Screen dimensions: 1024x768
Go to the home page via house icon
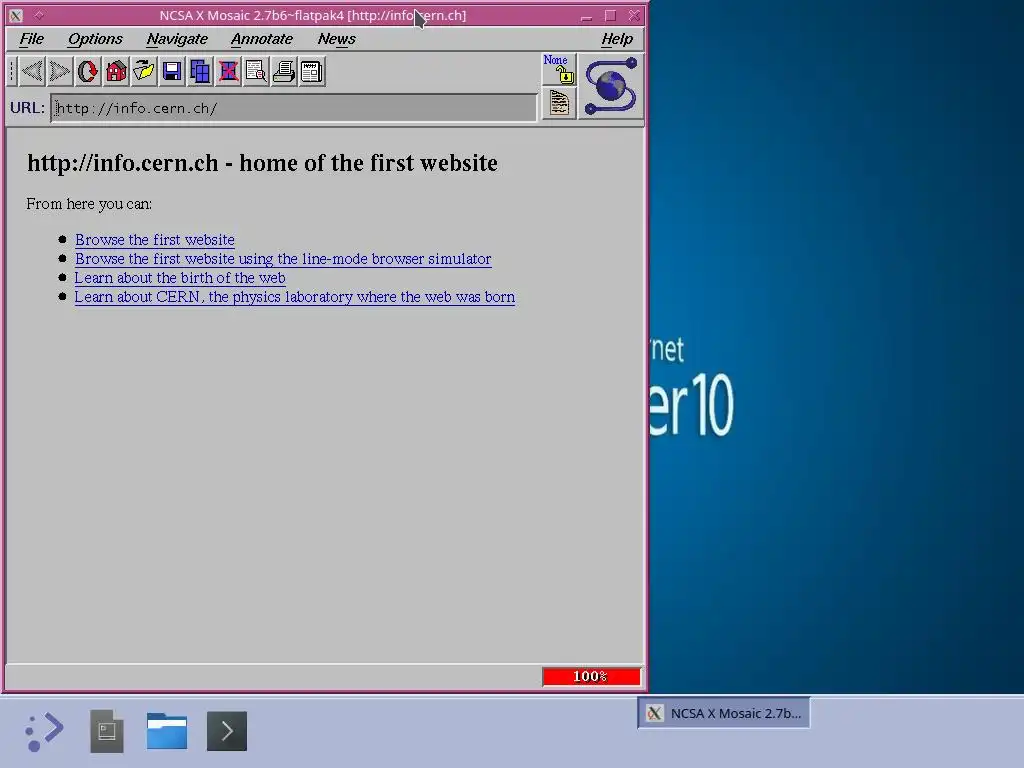tap(116, 71)
